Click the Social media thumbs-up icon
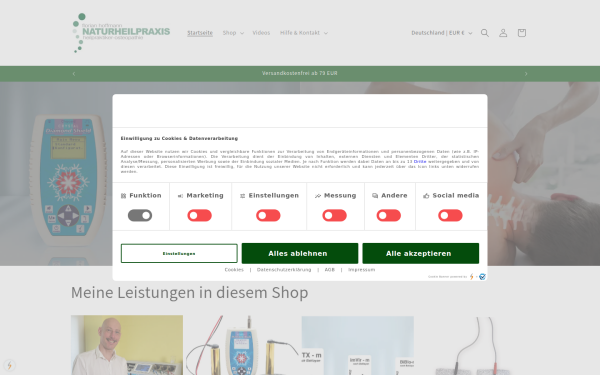 pyautogui.click(x=426, y=196)
